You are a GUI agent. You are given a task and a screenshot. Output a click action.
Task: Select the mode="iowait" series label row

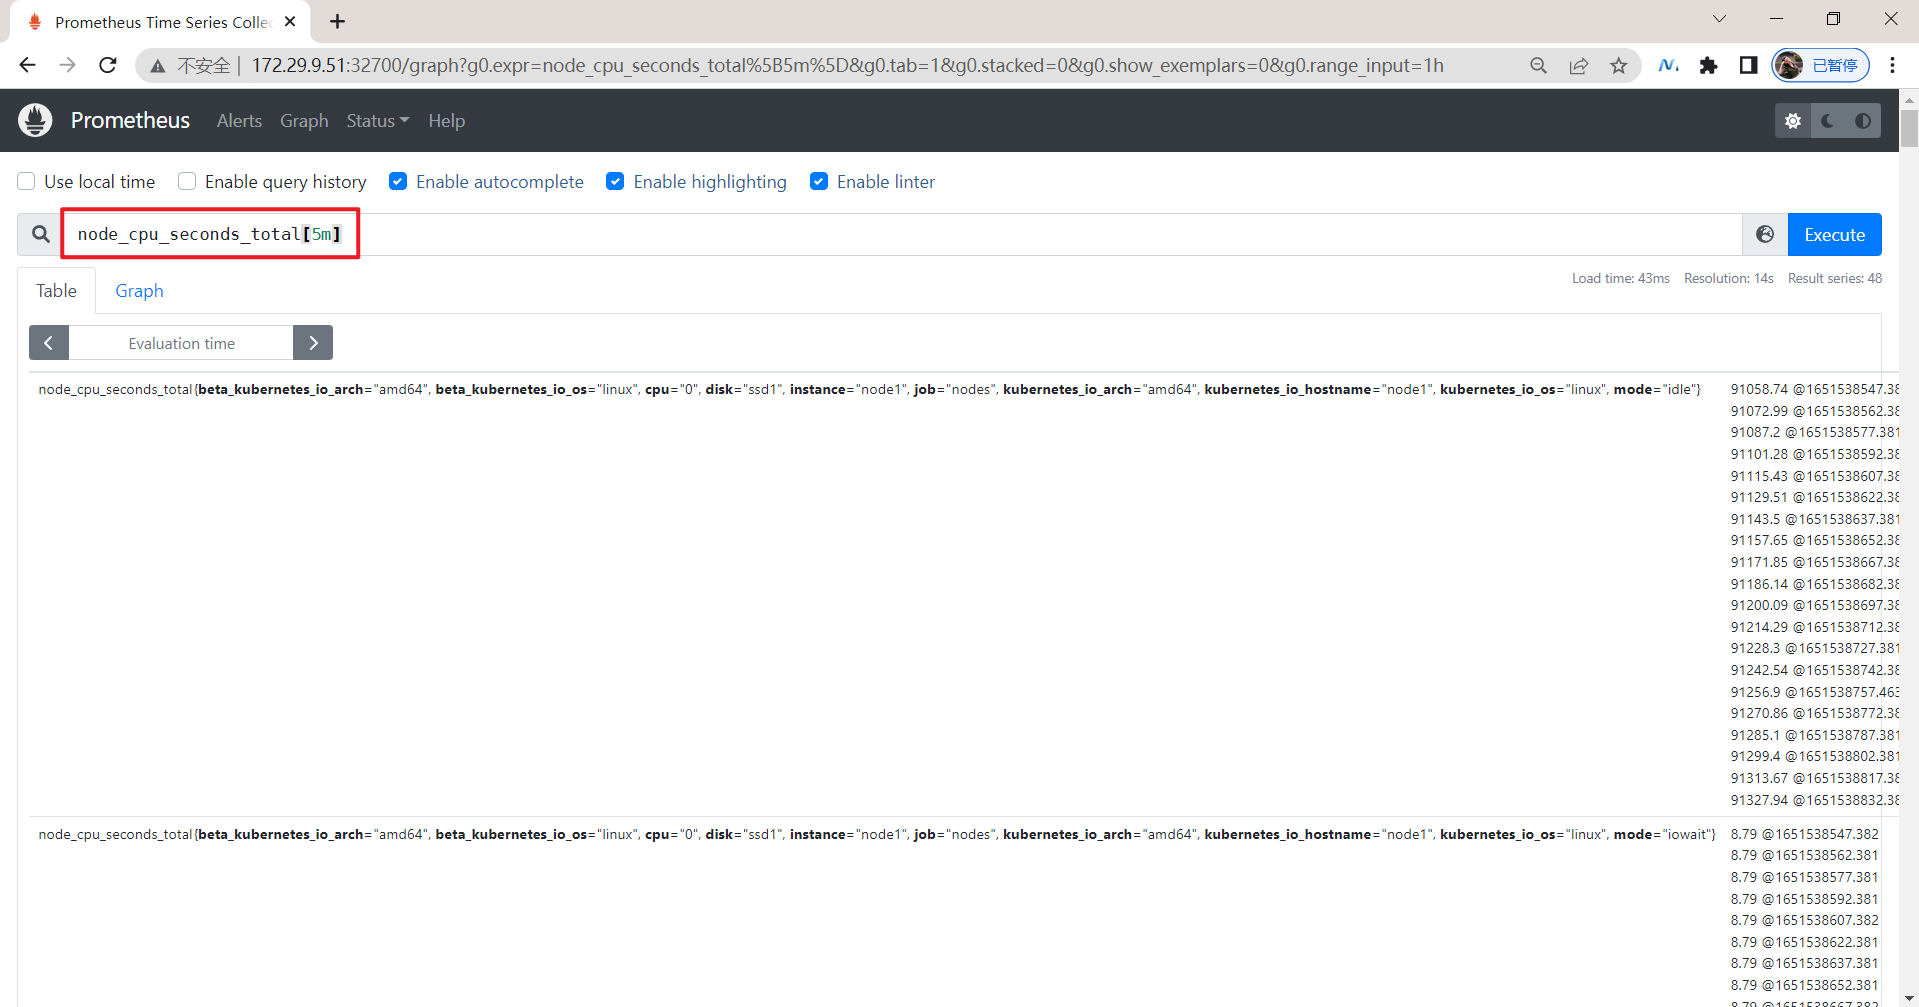877,834
